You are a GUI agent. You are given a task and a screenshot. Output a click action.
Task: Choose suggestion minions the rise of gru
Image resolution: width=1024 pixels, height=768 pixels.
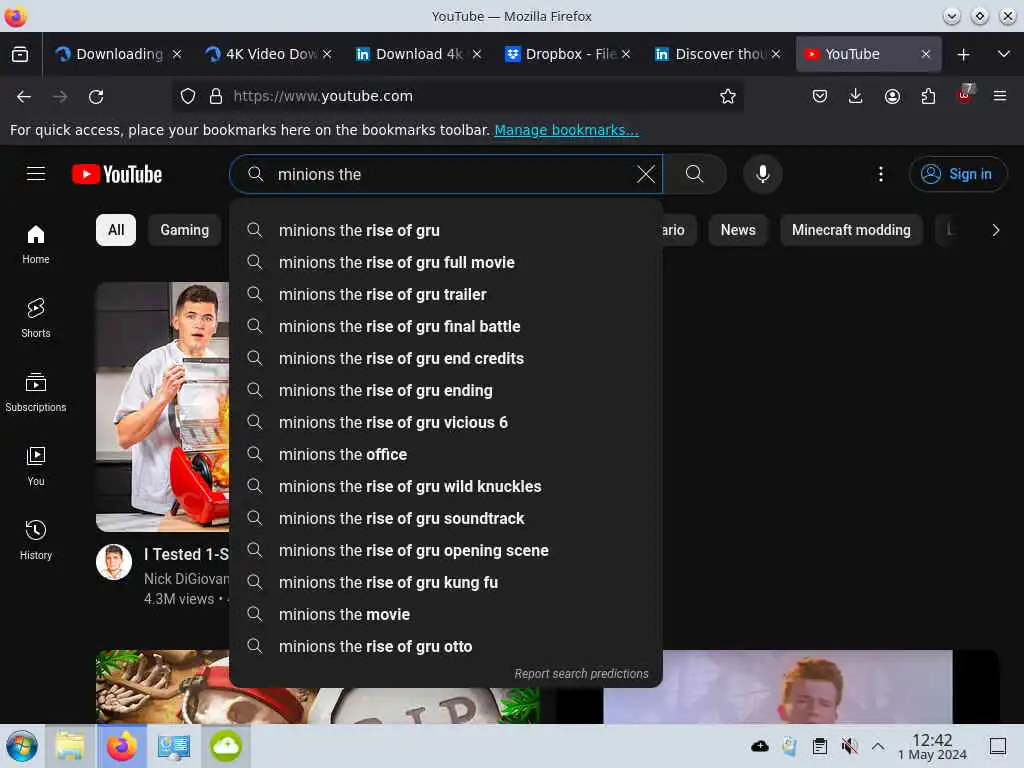point(446,231)
